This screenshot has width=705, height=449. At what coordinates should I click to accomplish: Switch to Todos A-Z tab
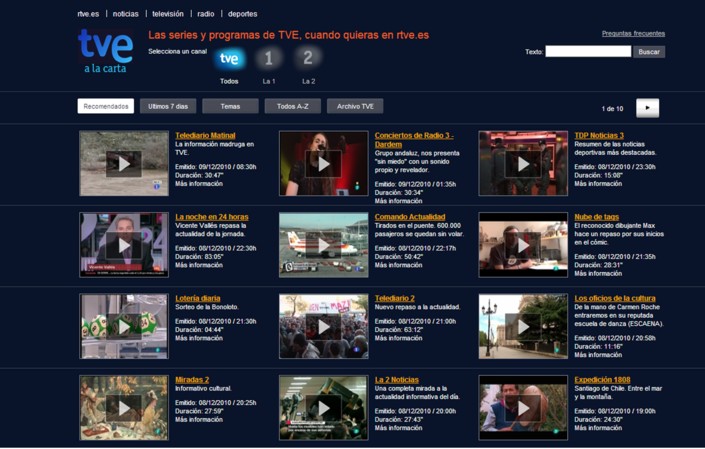(x=293, y=107)
